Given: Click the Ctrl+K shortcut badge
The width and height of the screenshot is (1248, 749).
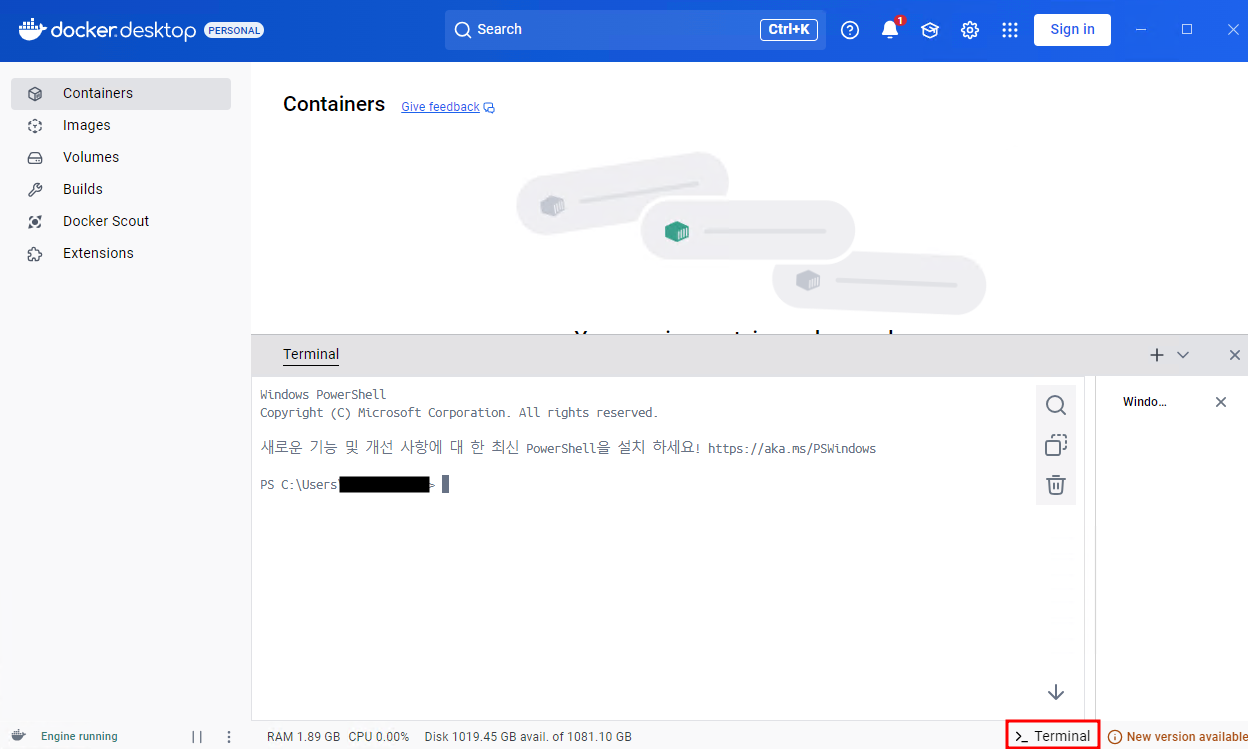Looking at the screenshot, I should pos(789,30).
